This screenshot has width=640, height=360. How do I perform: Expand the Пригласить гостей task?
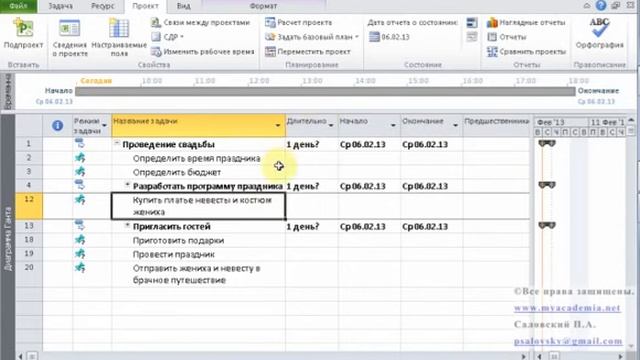(x=127, y=225)
